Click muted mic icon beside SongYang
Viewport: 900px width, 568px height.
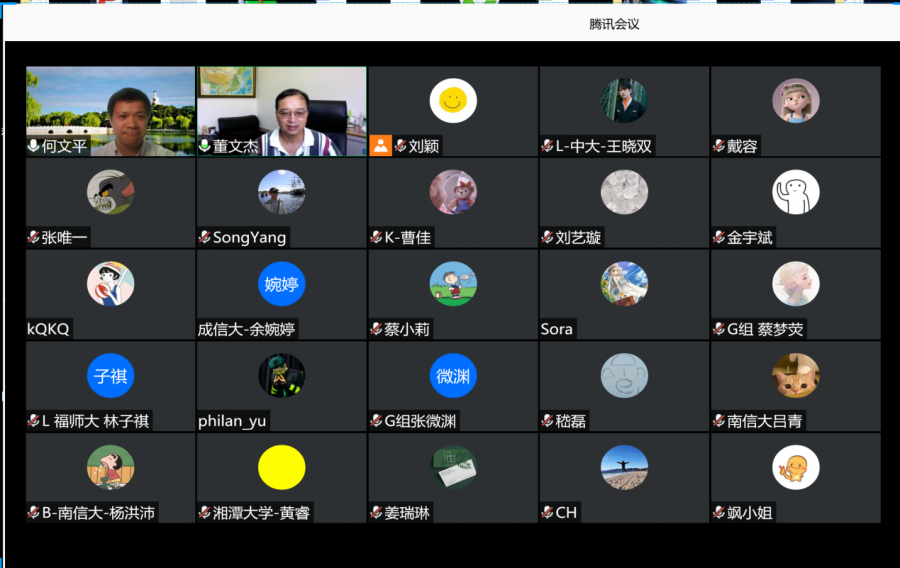[x=204, y=238]
